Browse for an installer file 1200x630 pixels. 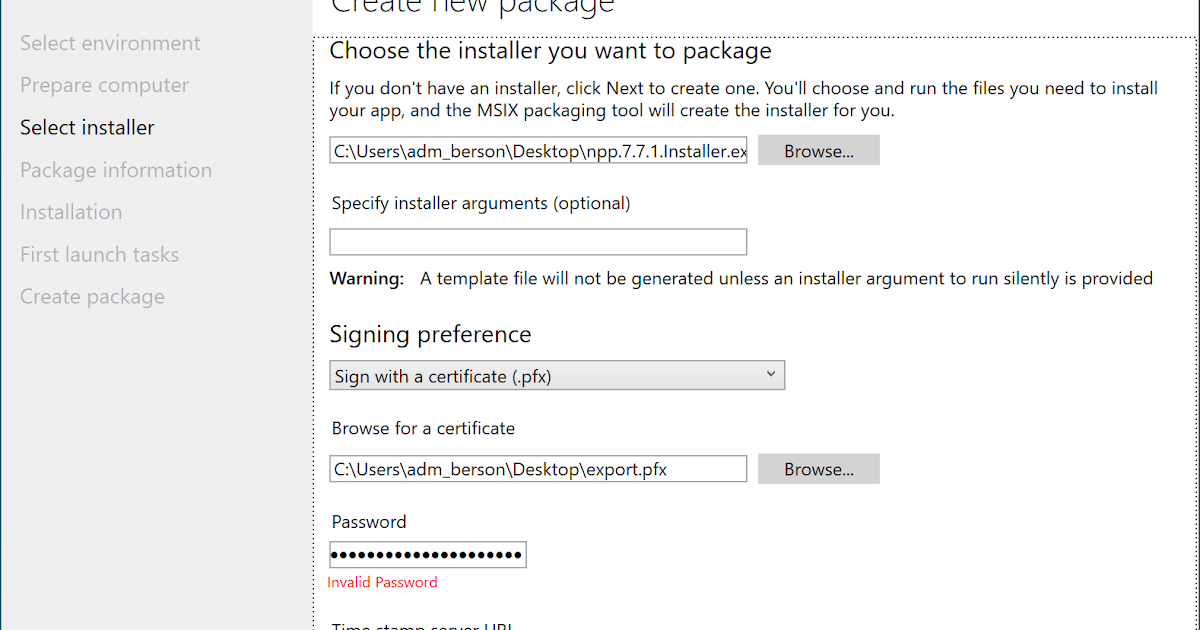point(818,151)
